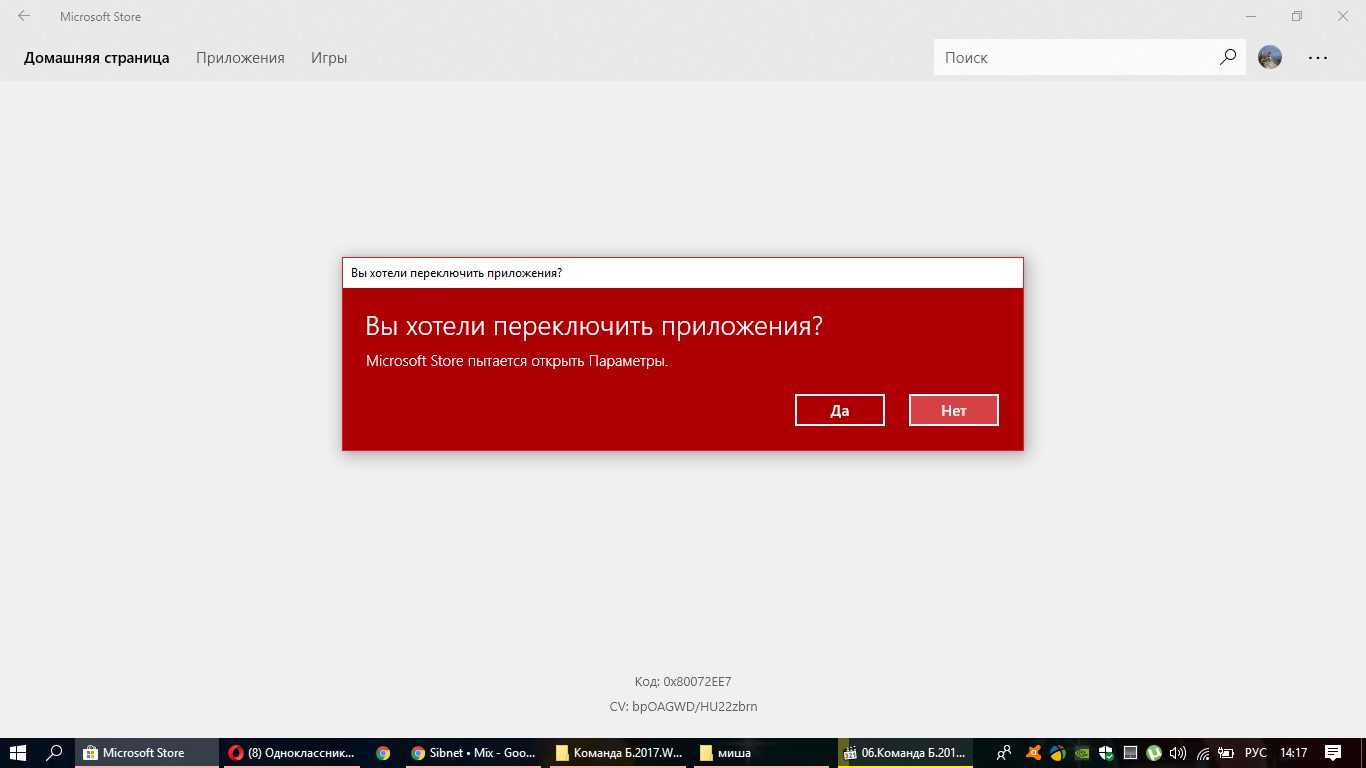
Task: Switch to the Приложения tab
Action: (x=240, y=58)
